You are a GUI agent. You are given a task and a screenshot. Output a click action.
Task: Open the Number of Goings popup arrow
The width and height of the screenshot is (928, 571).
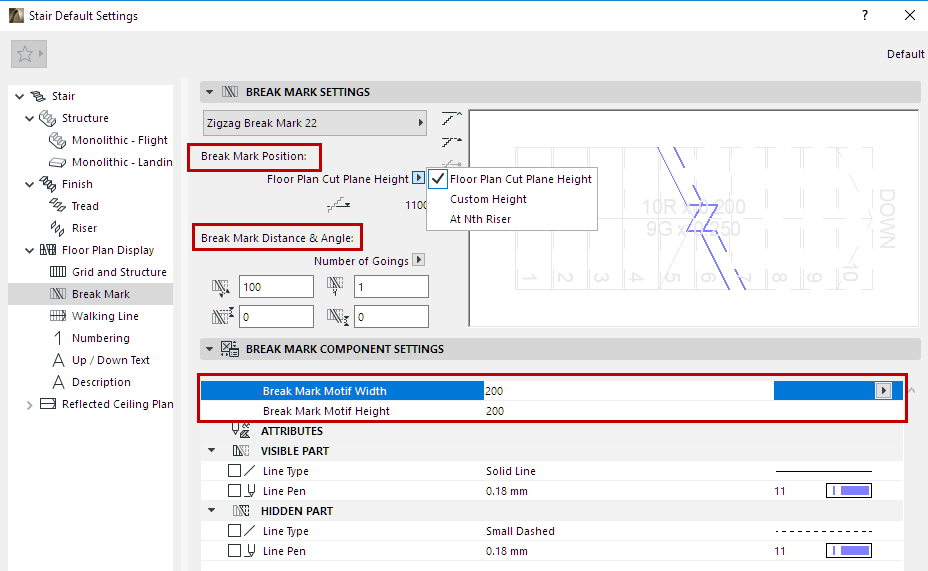[x=418, y=260]
